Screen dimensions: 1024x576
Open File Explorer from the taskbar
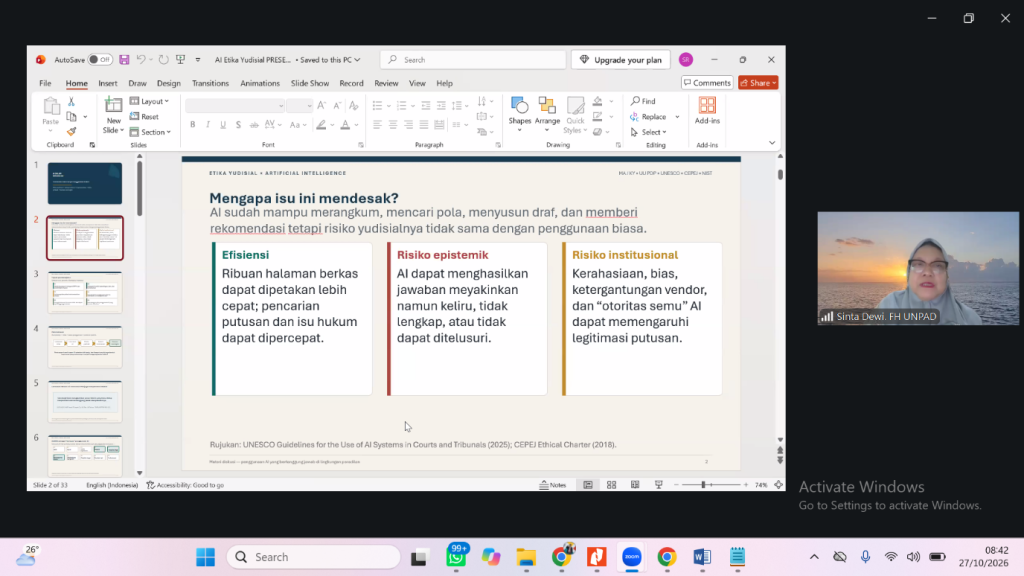point(526,557)
